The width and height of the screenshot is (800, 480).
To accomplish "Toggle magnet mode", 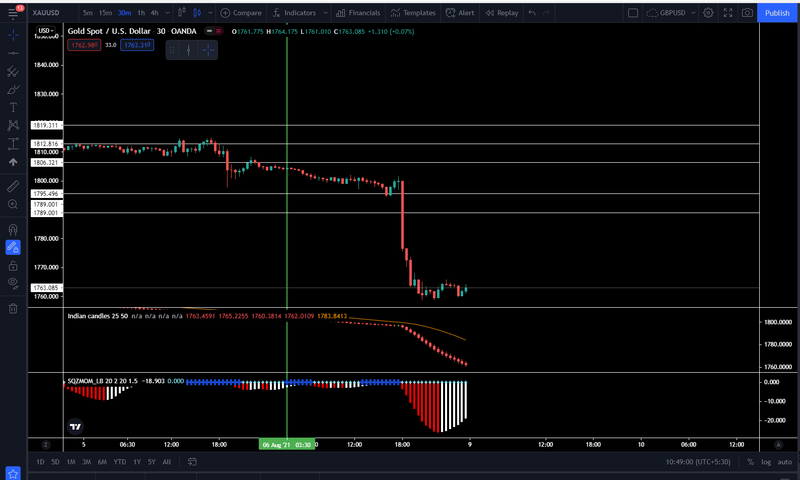I will click(x=13, y=230).
